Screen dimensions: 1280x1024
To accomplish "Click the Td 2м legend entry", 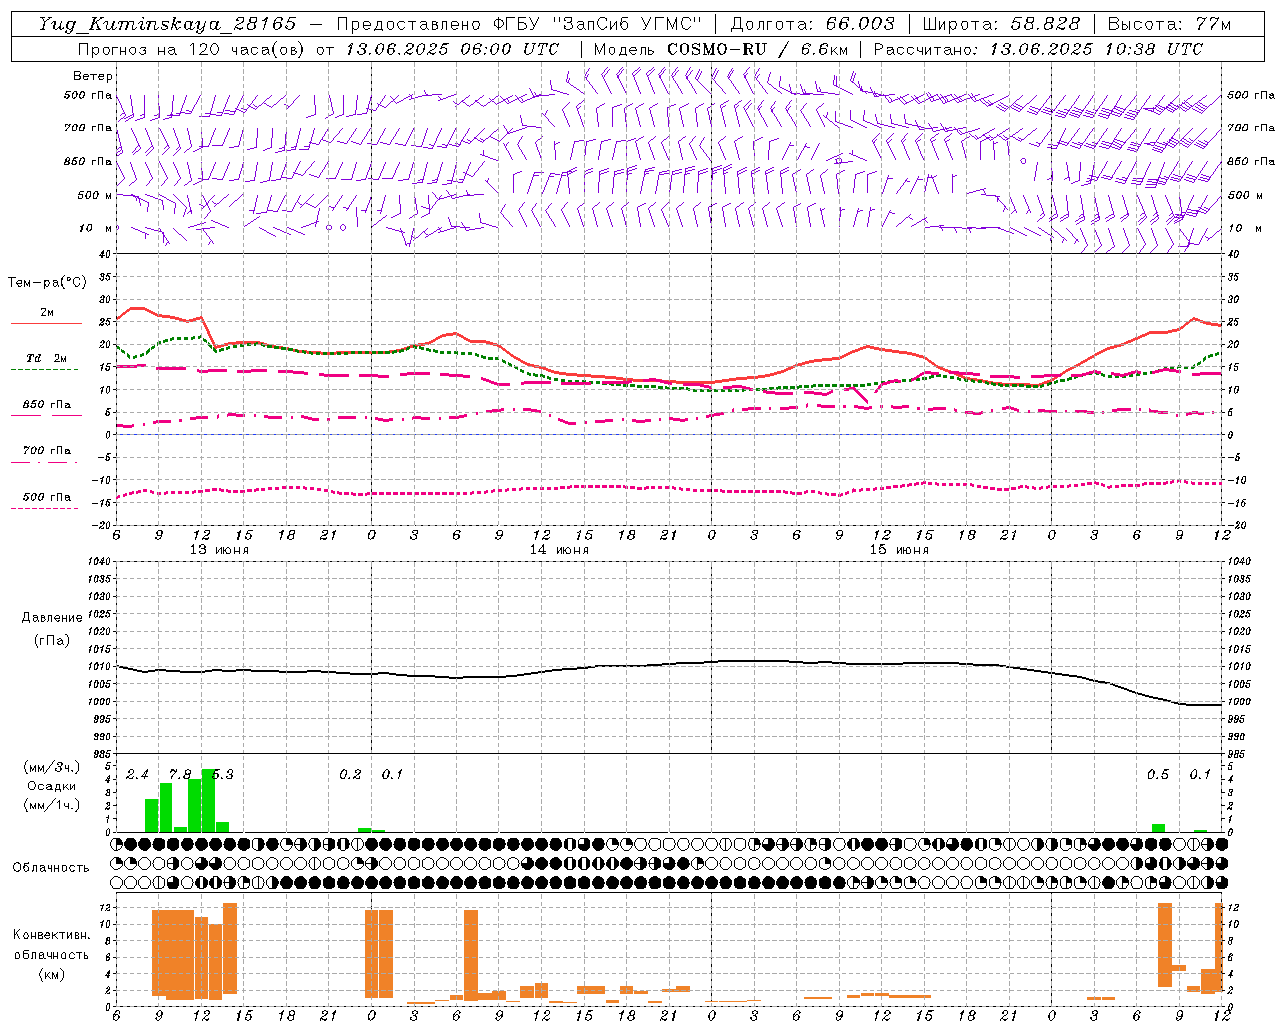I will pos(47,358).
